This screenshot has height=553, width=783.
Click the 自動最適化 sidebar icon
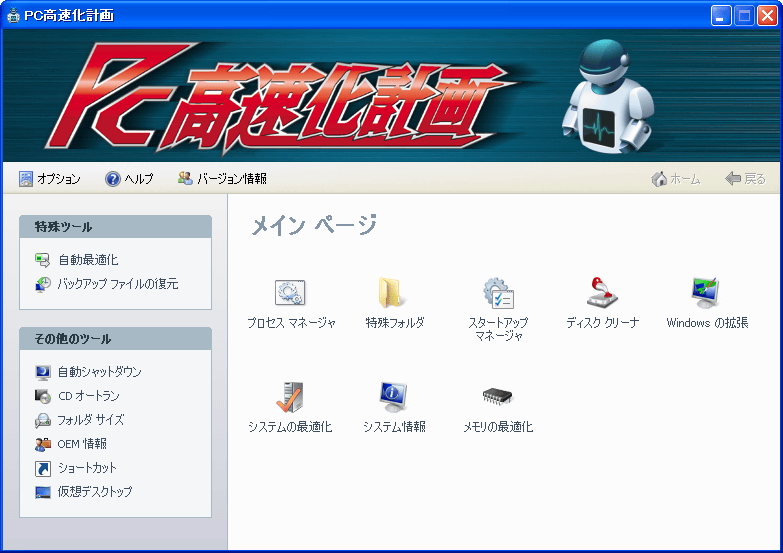(x=42, y=260)
